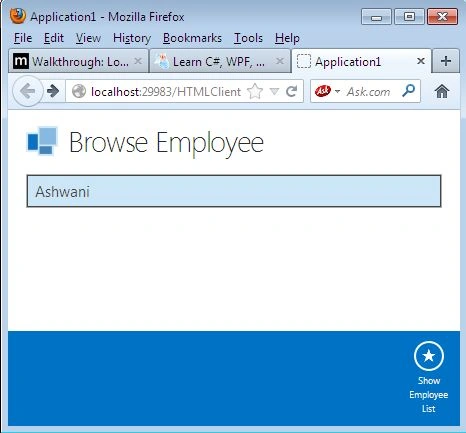Viewport: 466px width, 433px height.
Task: Maximize the Firefox window
Action: coord(410,17)
